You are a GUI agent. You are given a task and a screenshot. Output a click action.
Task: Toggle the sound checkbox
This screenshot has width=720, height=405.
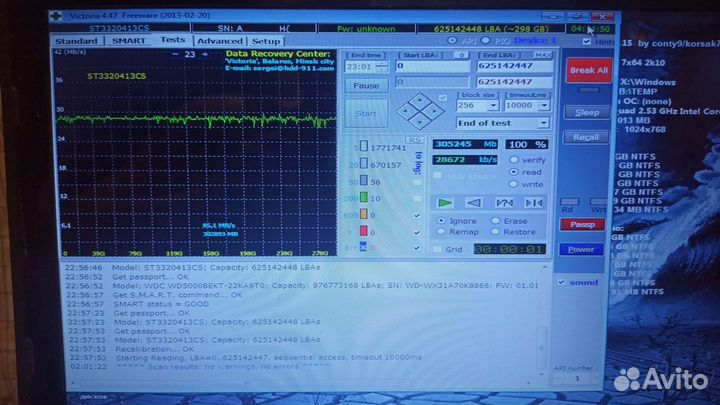coord(561,282)
